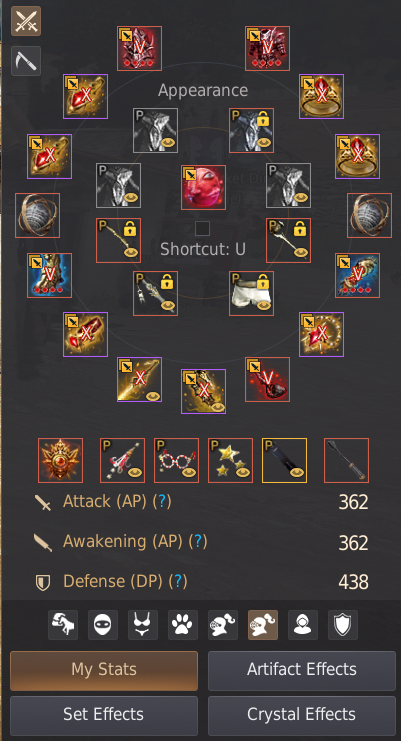Select the underwear display icon
This screenshot has height=741, width=401.
click(143, 625)
